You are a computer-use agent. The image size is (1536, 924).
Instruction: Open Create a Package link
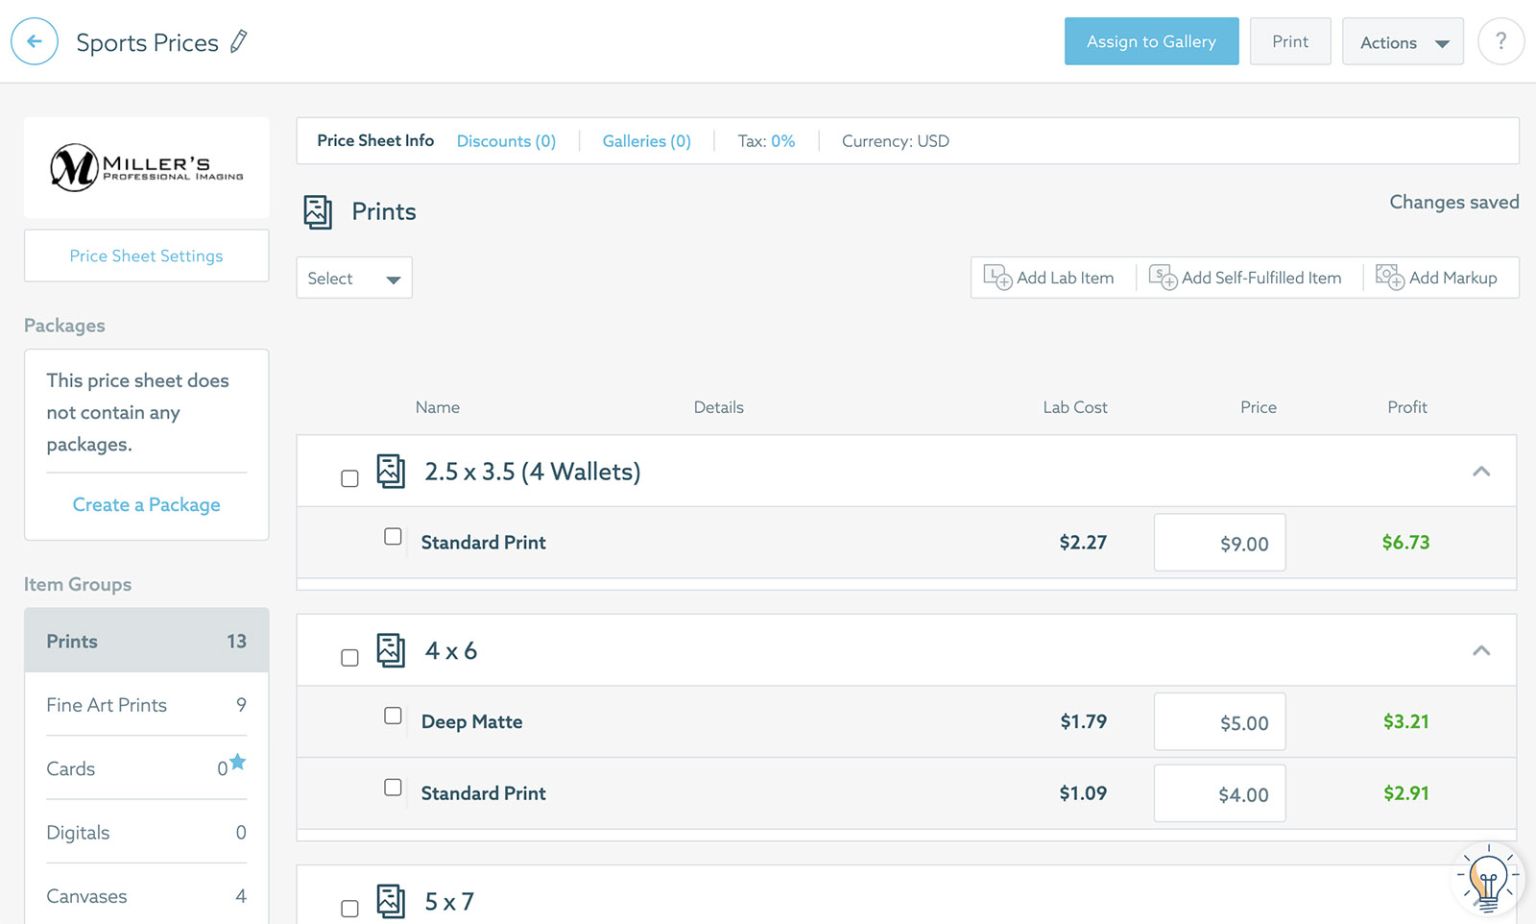coord(146,504)
